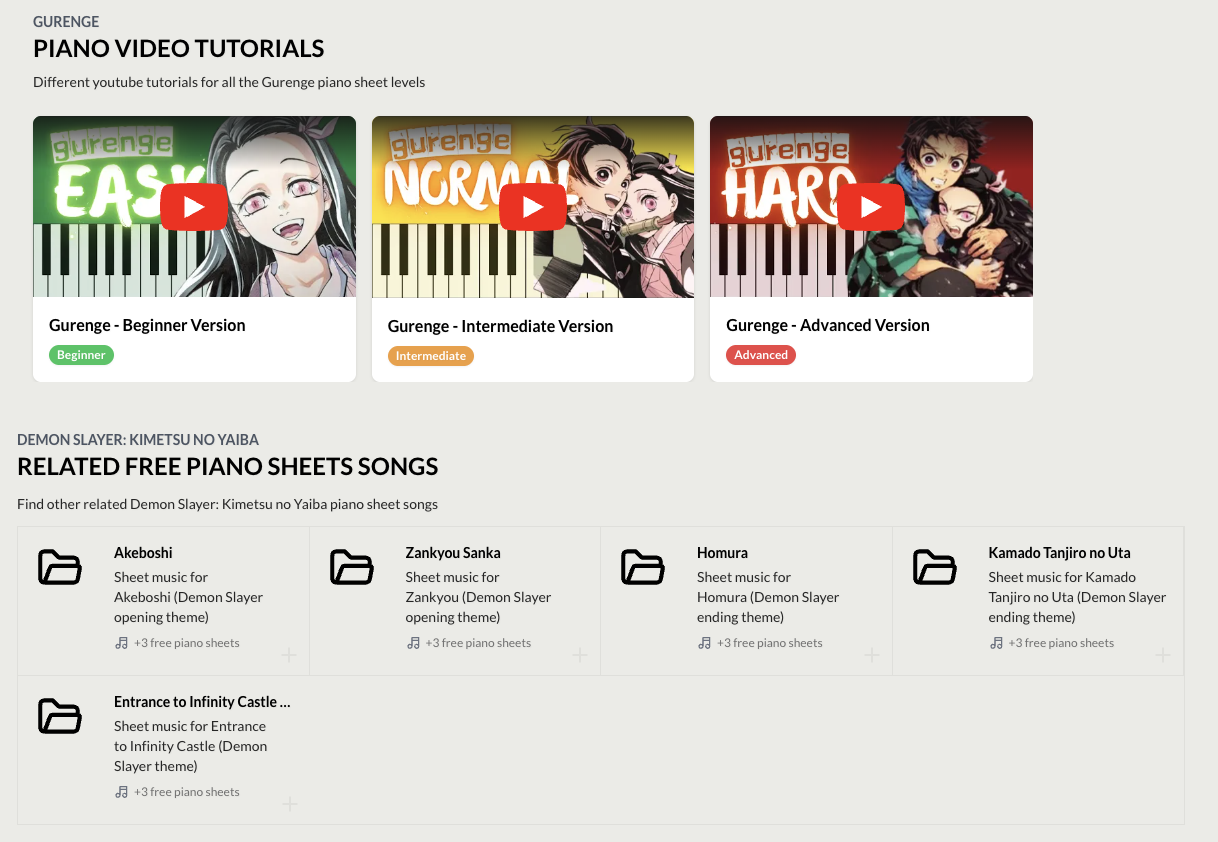Play the Gurenge Hard video tutorial
Viewport: 1218px width, 842px height.
(871, 207)
